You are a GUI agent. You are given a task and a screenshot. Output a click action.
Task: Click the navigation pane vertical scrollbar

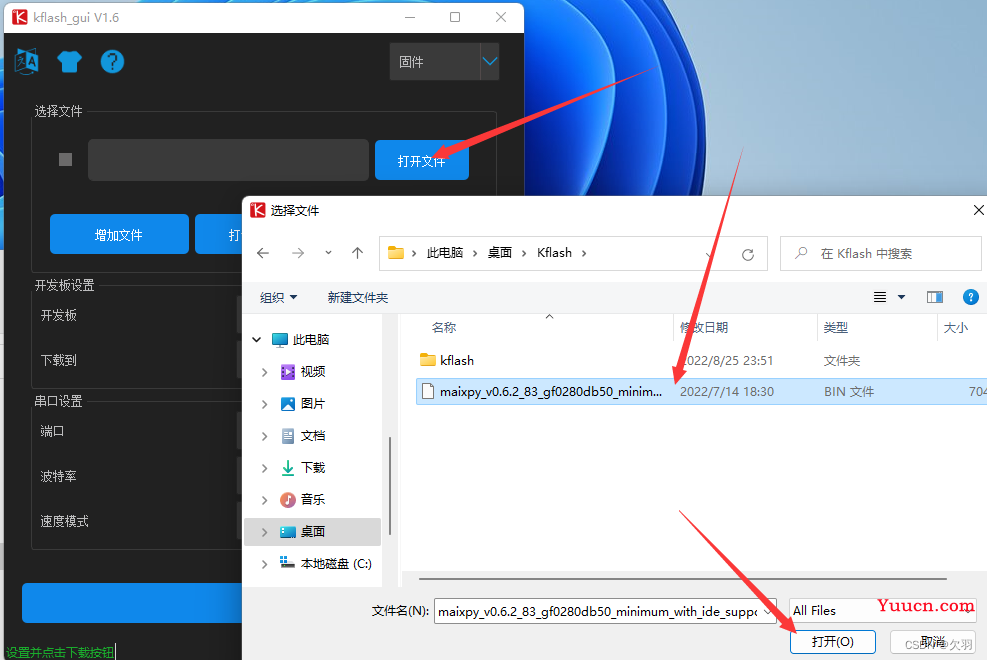coord(390,486)
